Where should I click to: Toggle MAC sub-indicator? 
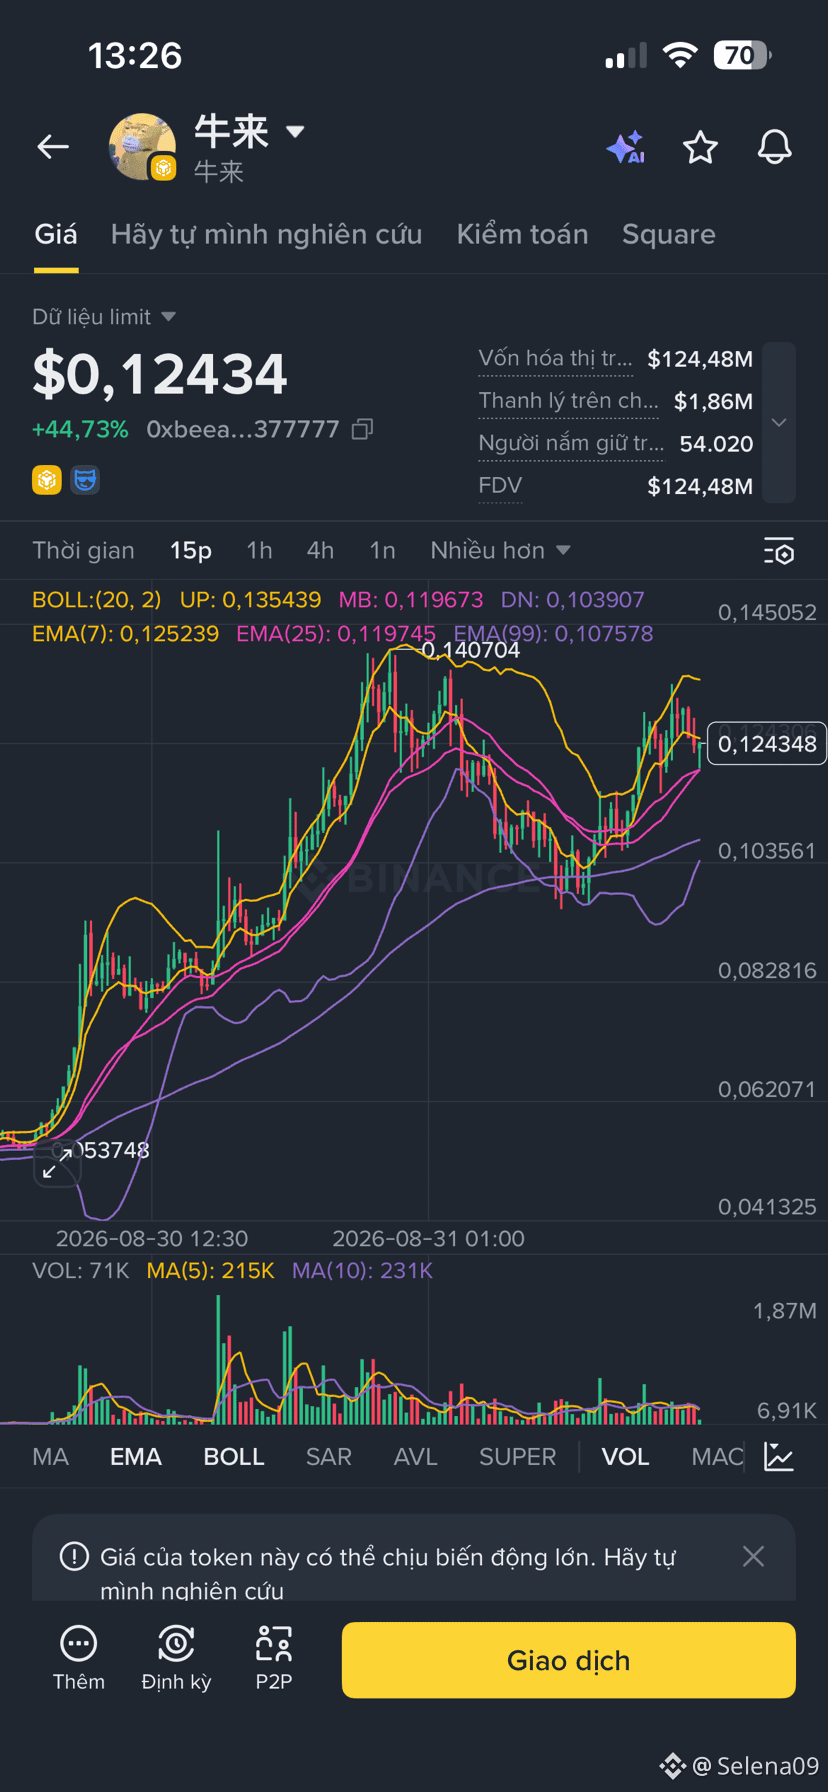tap(717, 1457)
